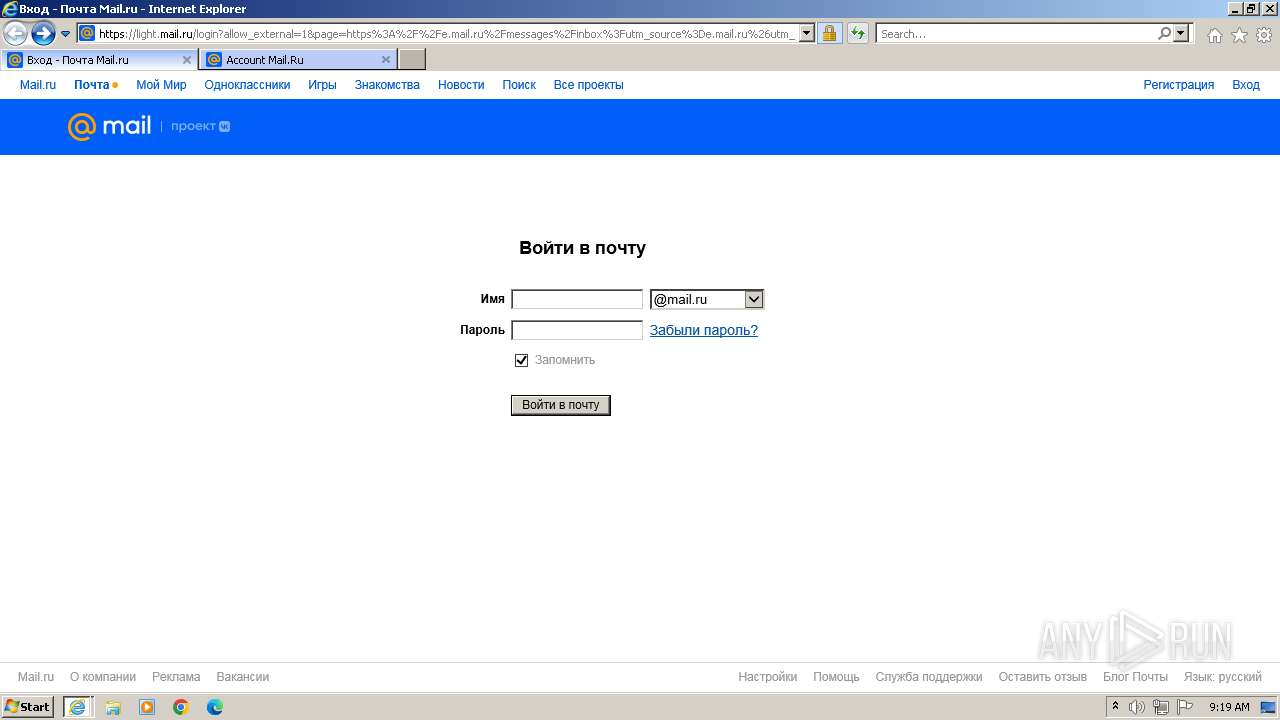Image resolution: width=1280 pixels, height=720 pixels.
Task: Open the Почта navigation item
Action: click(92, 85)
